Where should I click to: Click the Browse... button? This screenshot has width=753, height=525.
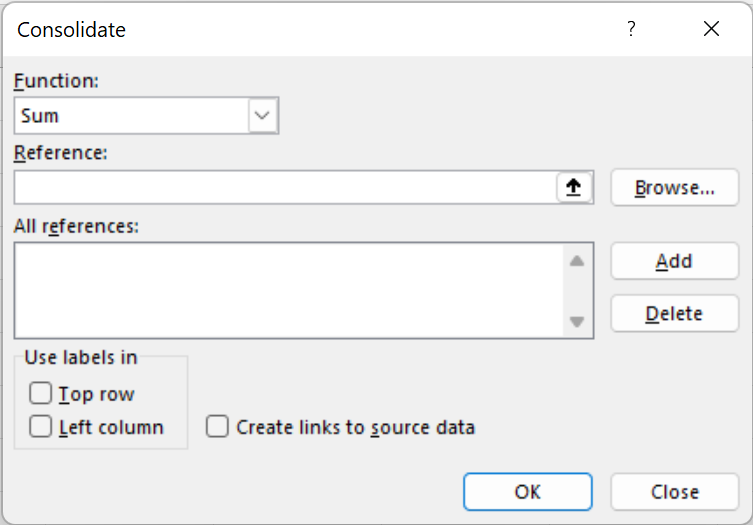674,187
